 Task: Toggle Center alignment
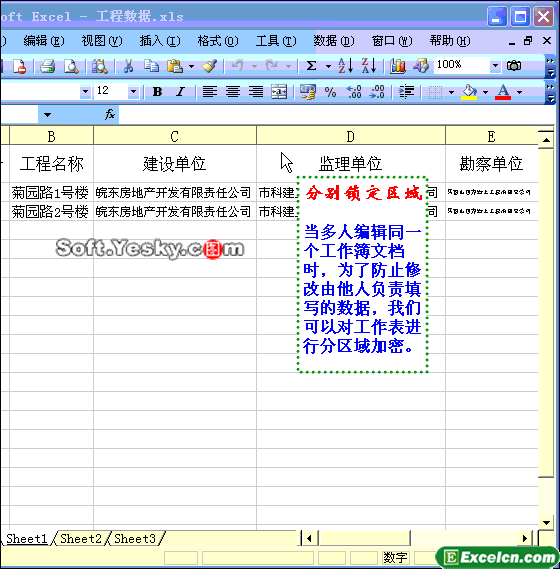(233, 92)
